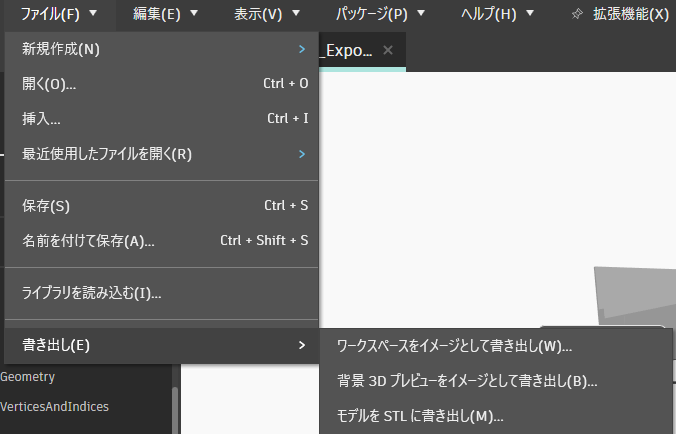Open the 表示(V) menu
Image resolution: width=676 pixels, height=434 pixels.
click(x=266, y=14)
